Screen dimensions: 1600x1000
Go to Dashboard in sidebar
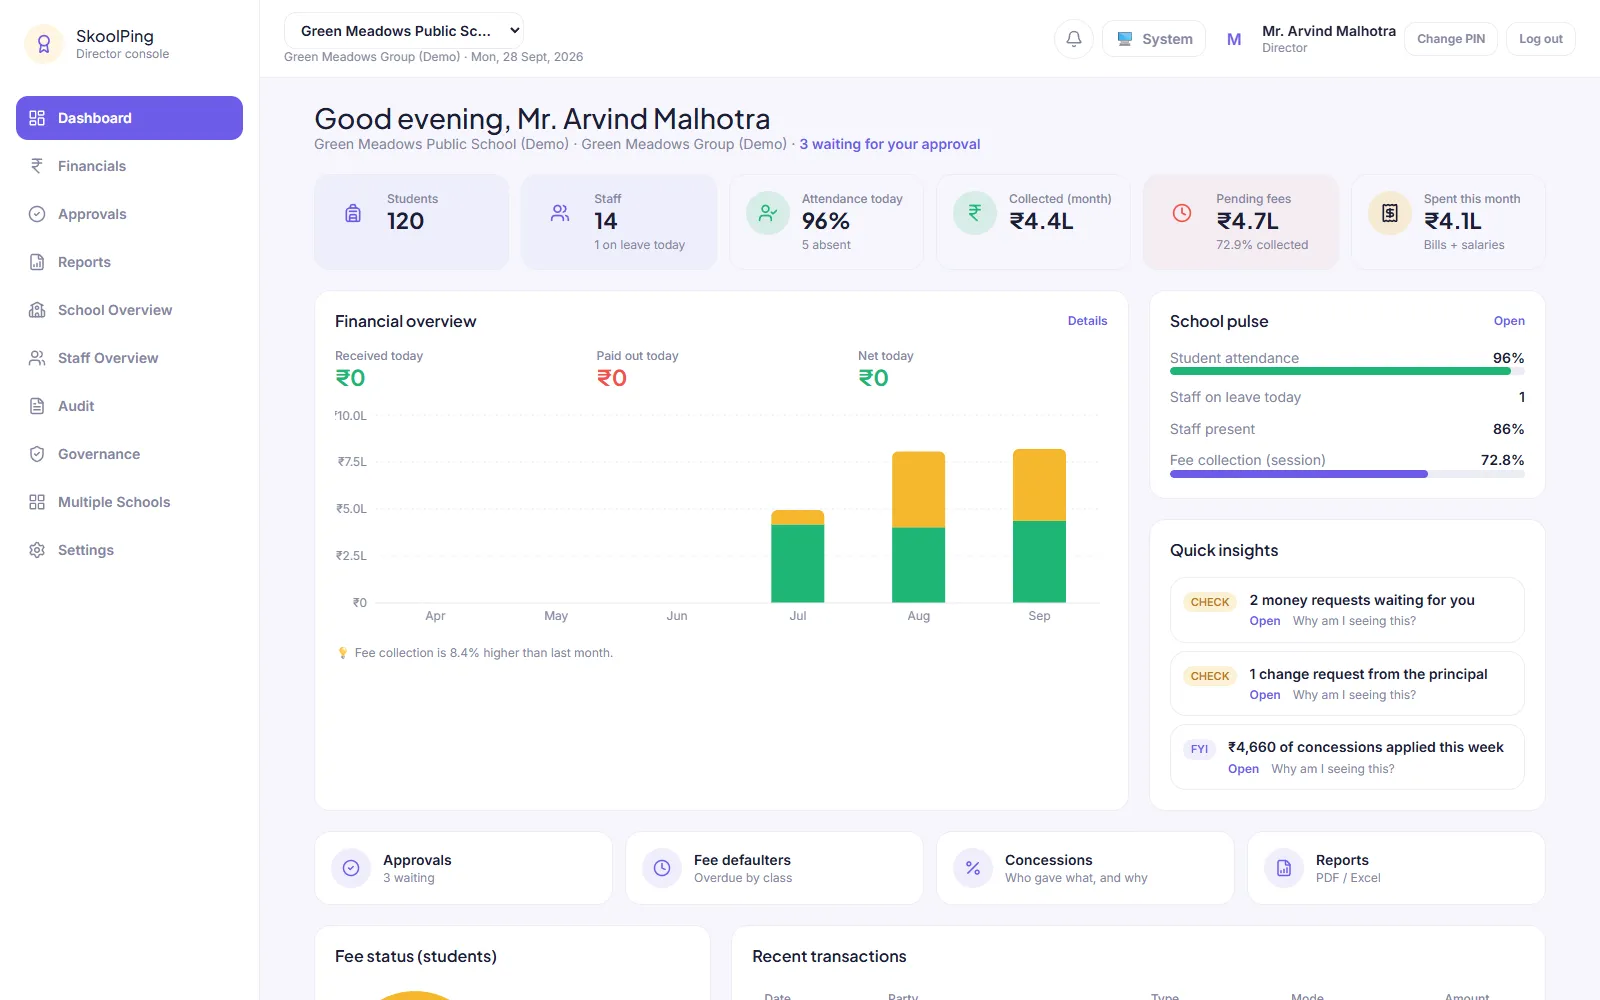[x=129, y=118]
